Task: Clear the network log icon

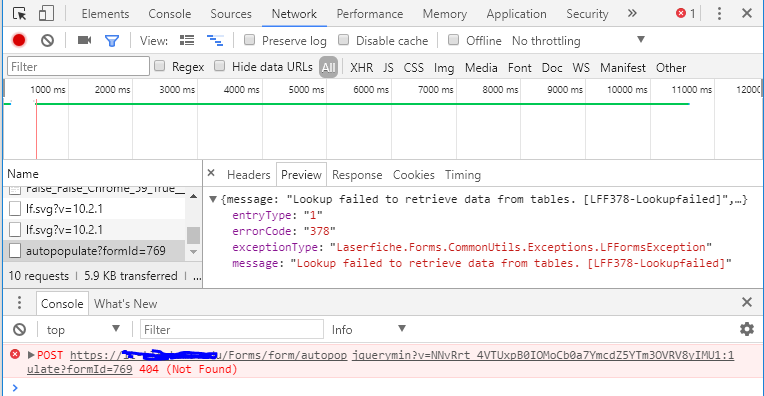Action: [x=47, y=40]
